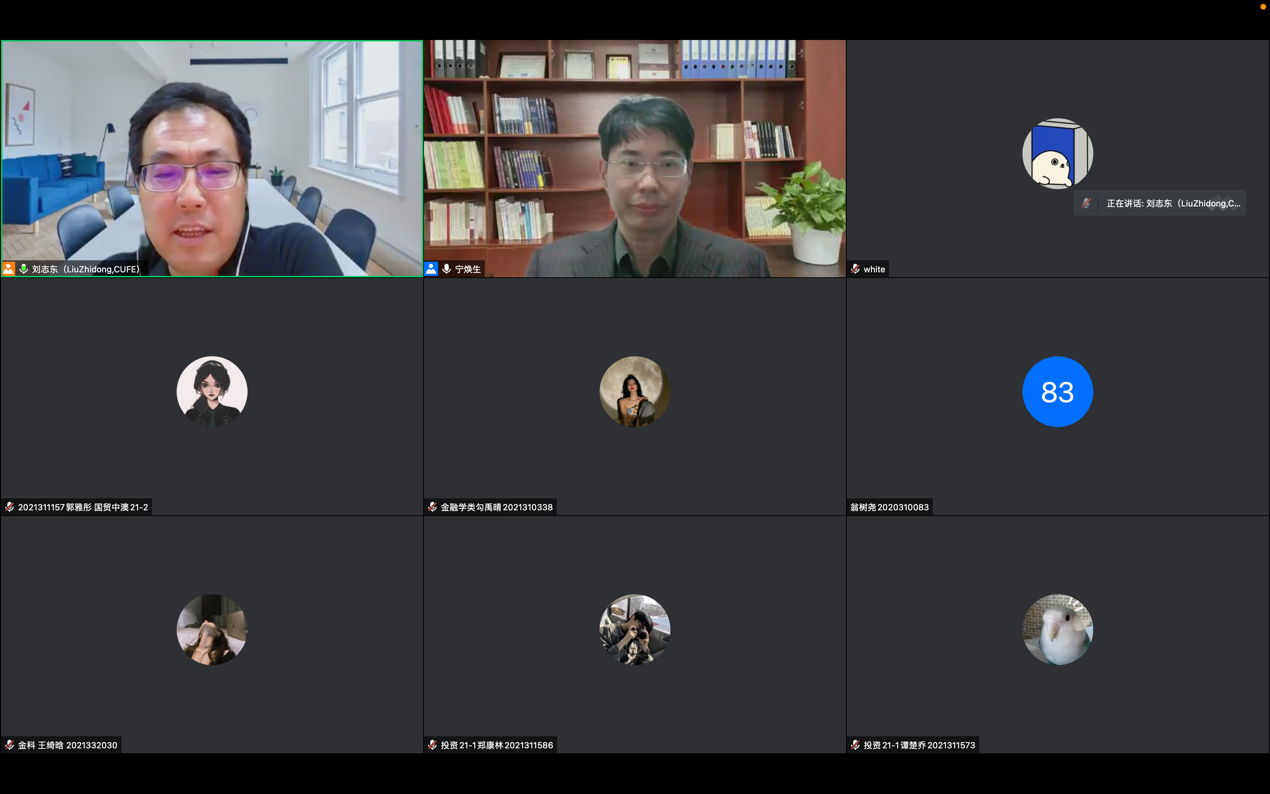Select the parrot avatar of 谭楚乔

(1057, 629)
